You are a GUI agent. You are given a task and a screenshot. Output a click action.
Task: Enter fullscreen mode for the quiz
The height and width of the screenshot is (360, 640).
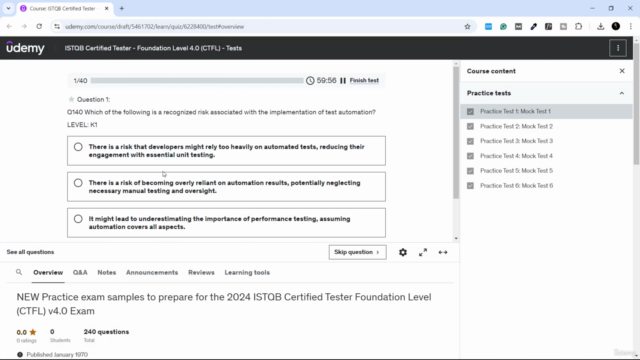click(x=423, y=252)
